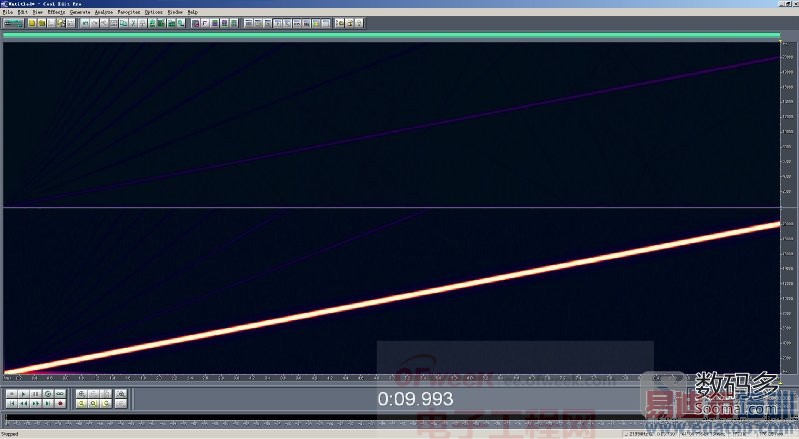799x439 pixels.
Task: Click the Redo toolbar icon next to Undo
Action: 94,23
